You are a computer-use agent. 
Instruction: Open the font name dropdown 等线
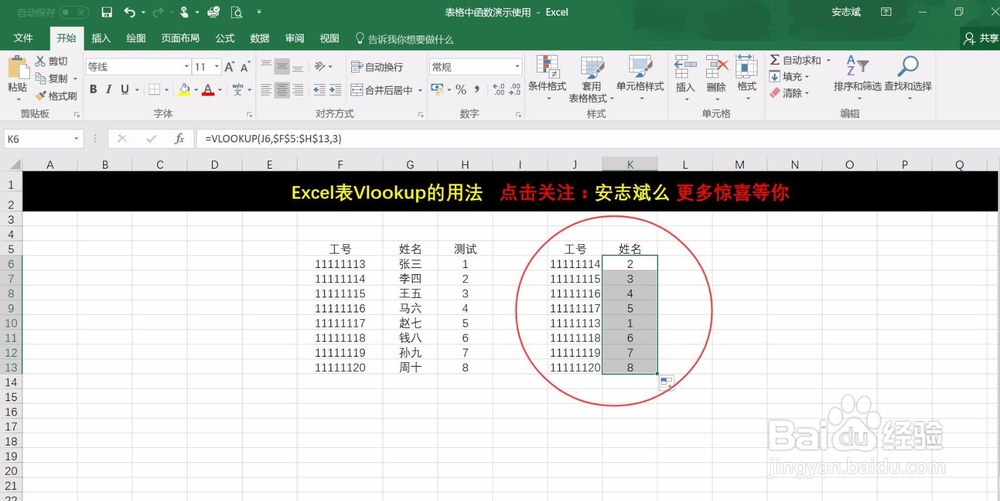click(187, 67)
